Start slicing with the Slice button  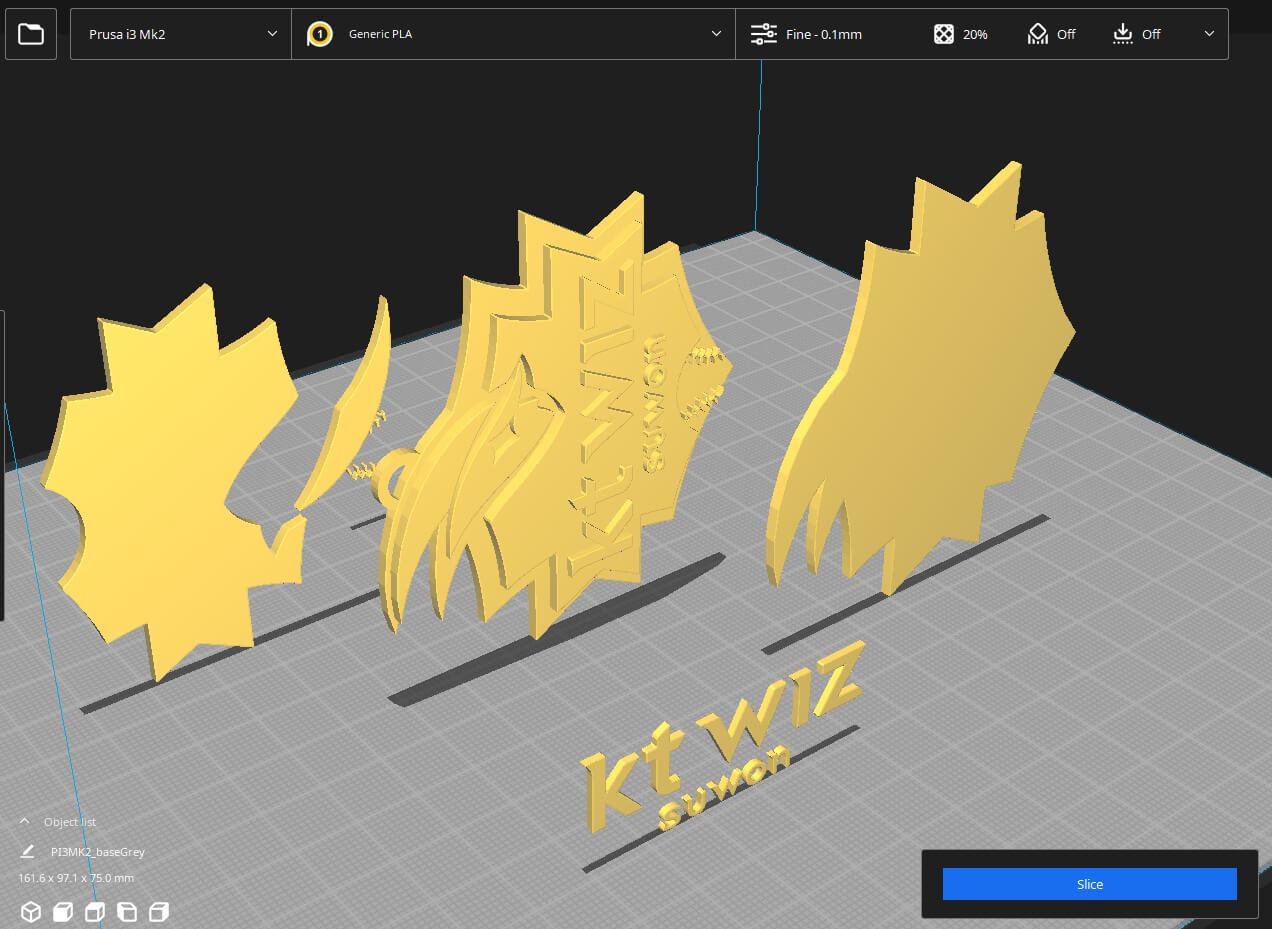(1089, 884)
